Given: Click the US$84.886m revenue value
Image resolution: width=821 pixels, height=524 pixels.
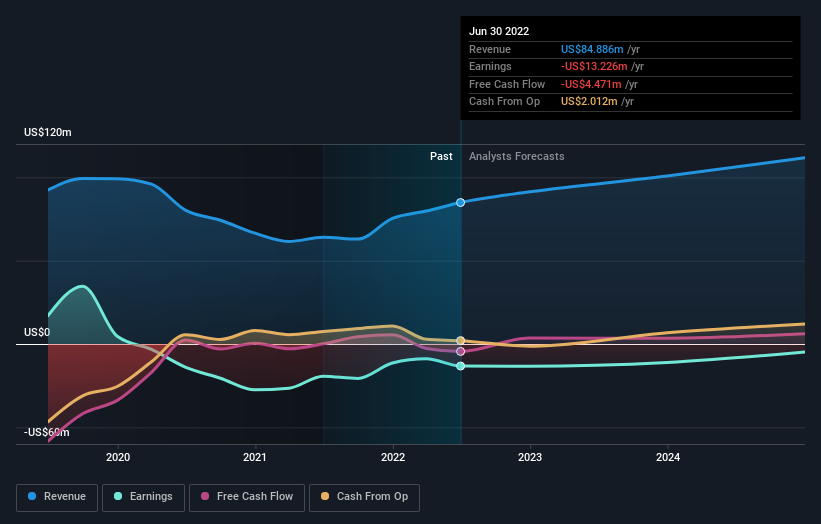Looking at the screenshot, I should click(592, 49).
